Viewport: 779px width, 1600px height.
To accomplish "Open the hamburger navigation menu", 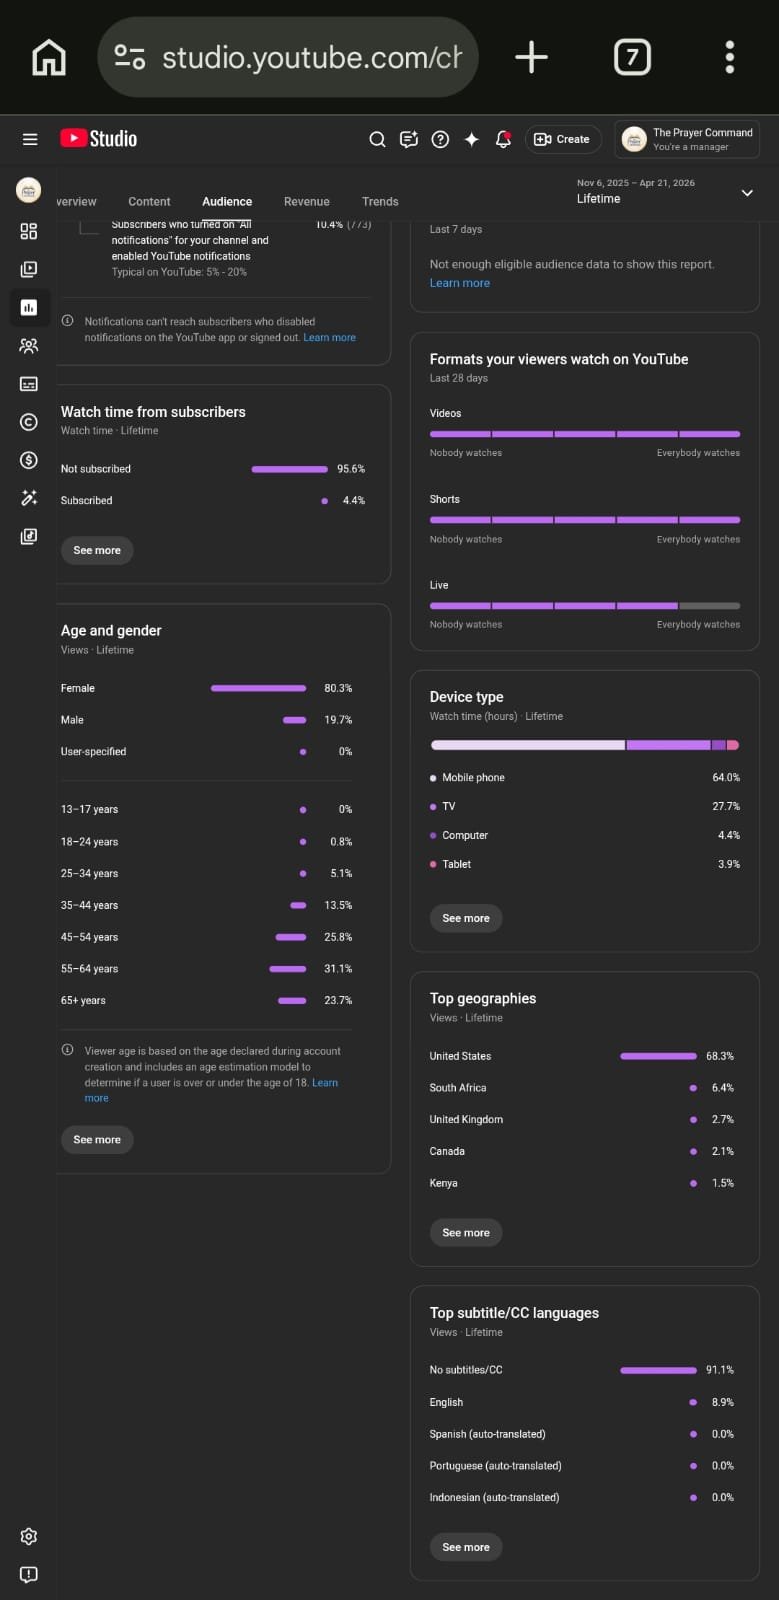I will click(x=30, y=139).
